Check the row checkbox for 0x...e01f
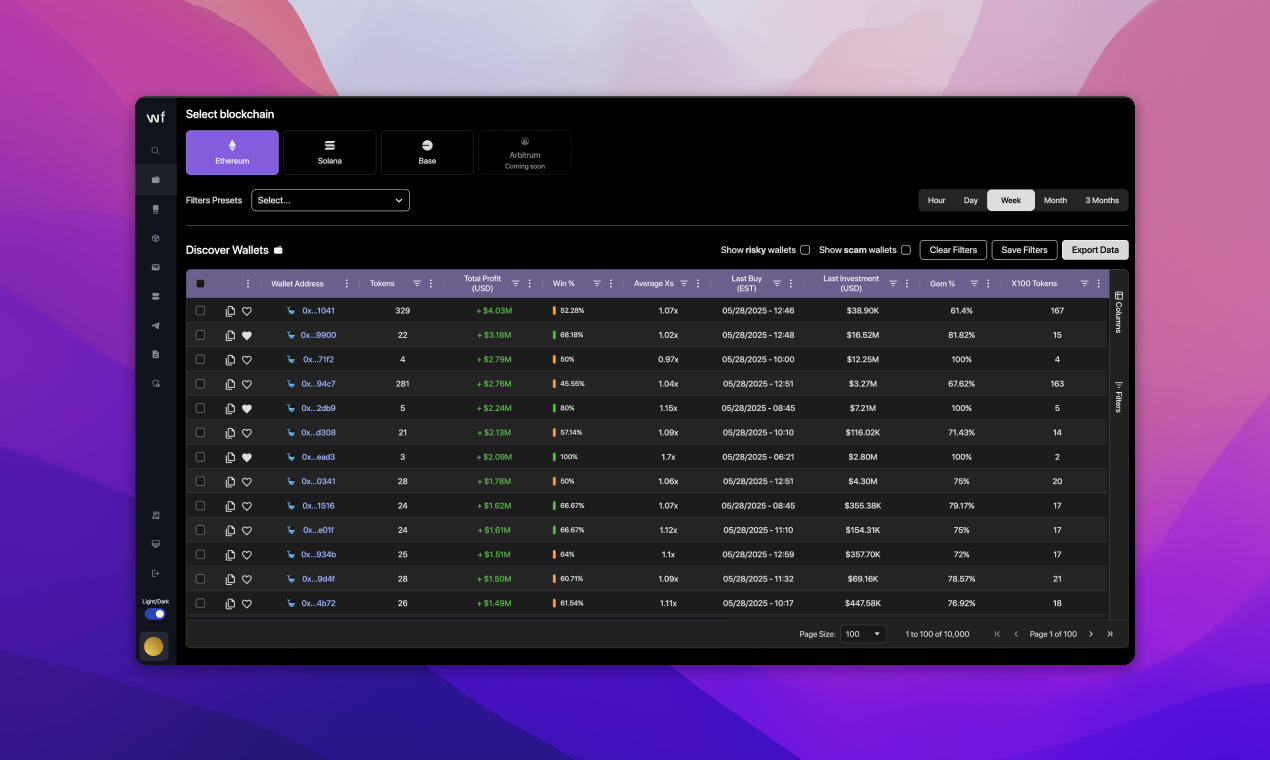Viewport: 1270px width, 760px height. point(200,530)
